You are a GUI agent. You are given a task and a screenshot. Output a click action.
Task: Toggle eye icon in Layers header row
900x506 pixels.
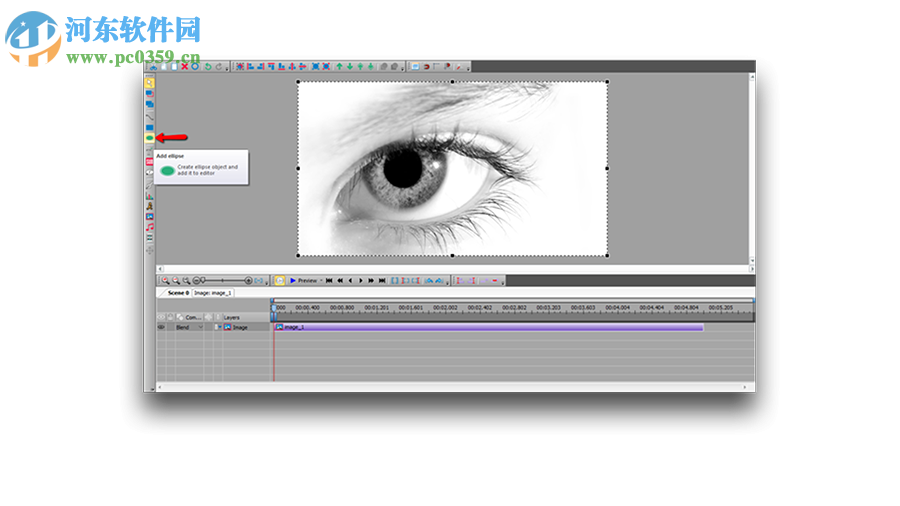coord(161,317)
